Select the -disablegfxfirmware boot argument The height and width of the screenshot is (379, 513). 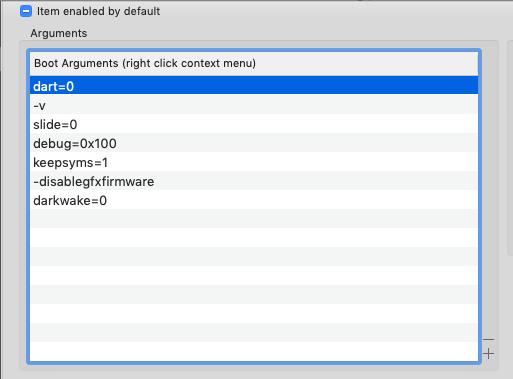coord(254,181)
